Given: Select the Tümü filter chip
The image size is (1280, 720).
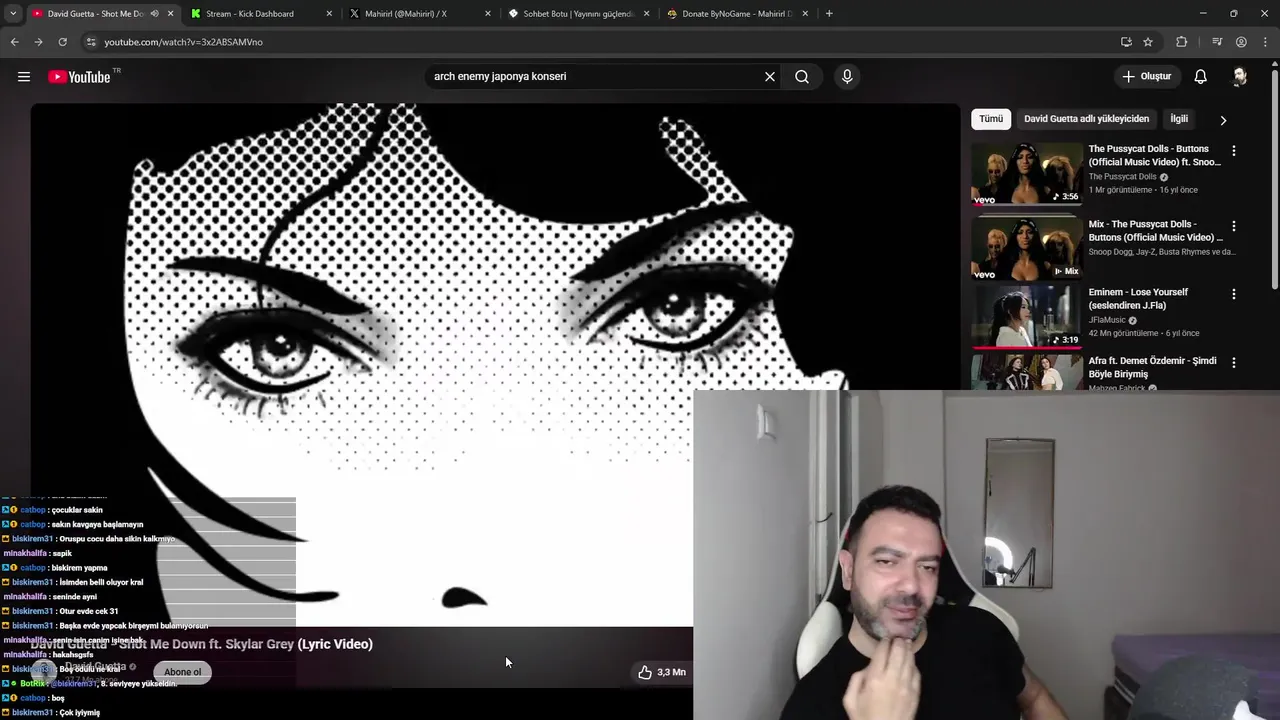Looking at the screenshot, I should (x=991, y=119).
